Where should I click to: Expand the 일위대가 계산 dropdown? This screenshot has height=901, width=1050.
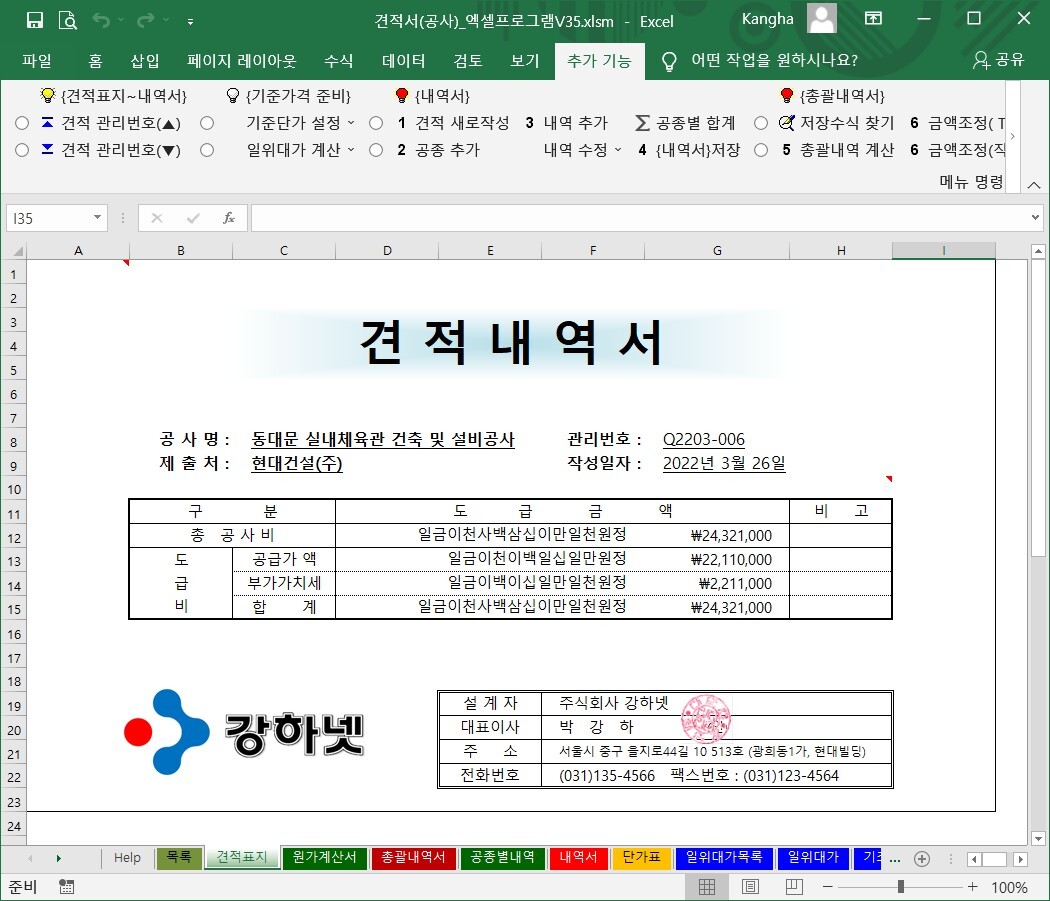[351, 150]
